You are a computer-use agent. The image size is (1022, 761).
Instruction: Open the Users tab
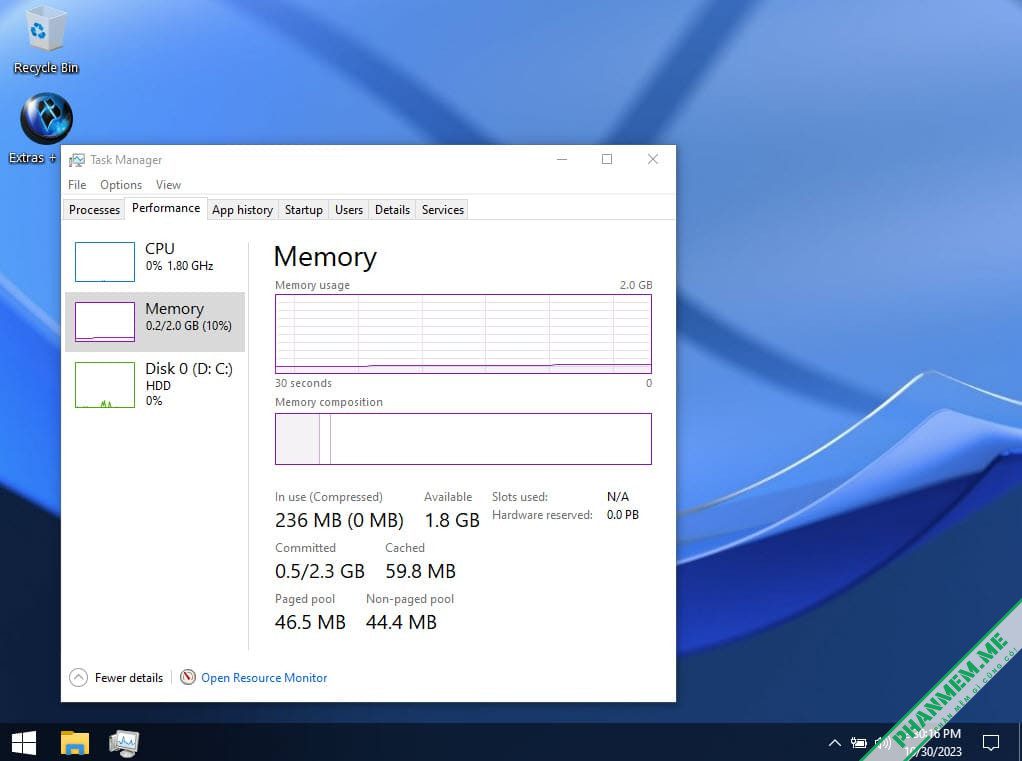pos(349,210)
